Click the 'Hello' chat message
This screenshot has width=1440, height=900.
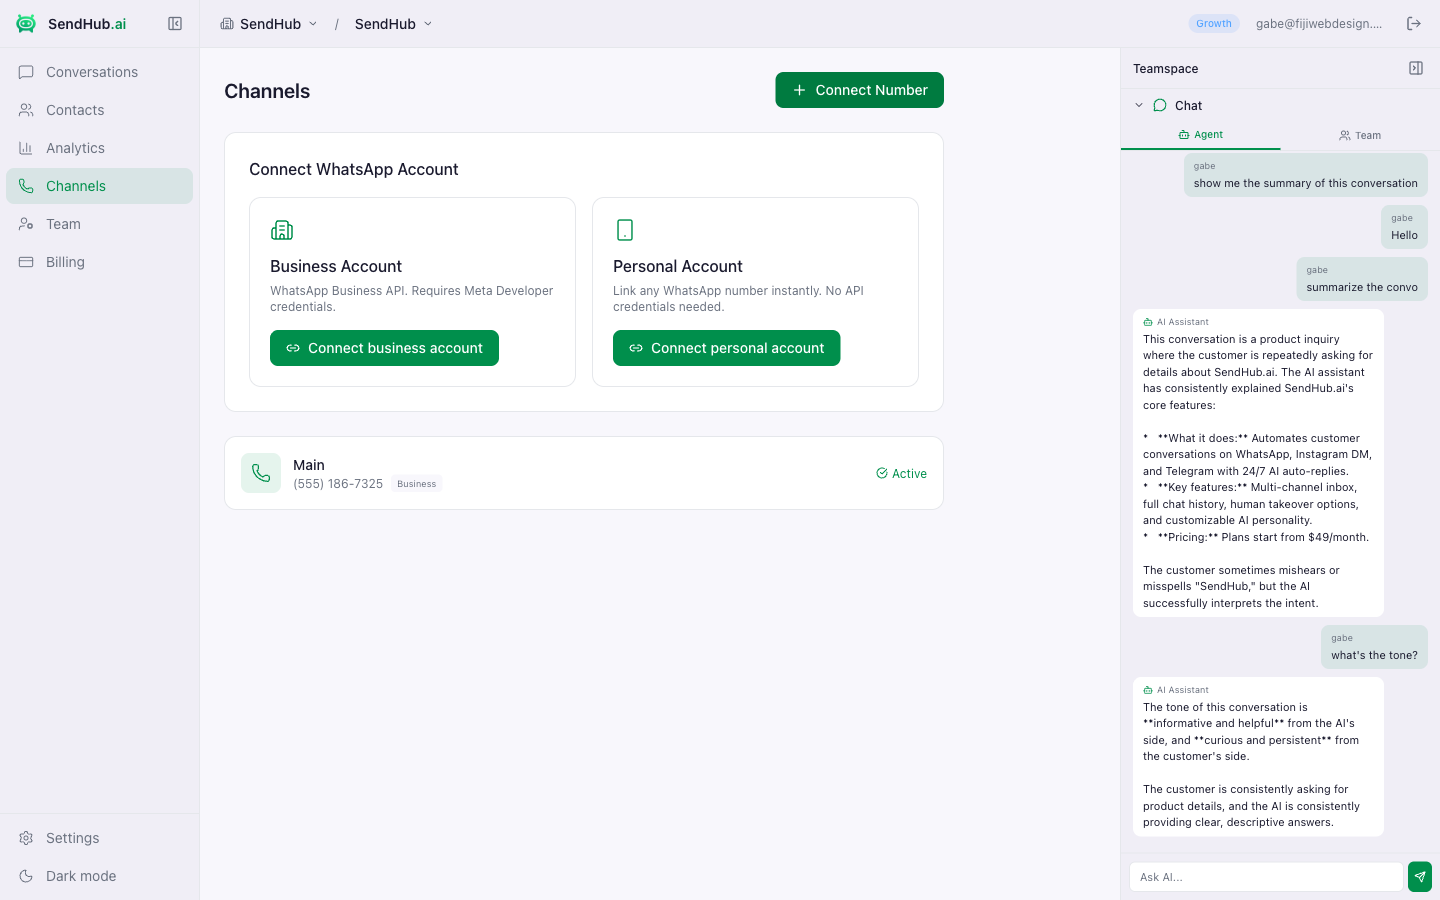coord(1404,227)
